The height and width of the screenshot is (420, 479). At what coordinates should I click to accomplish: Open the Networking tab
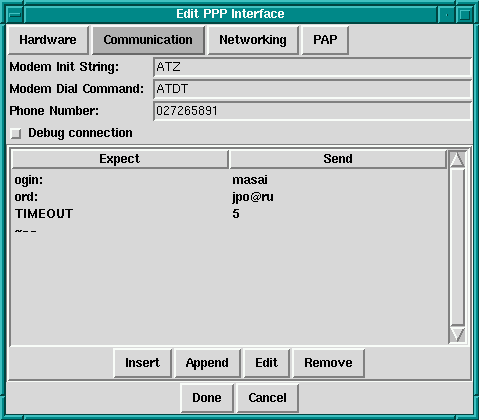pyautogui.click(x=253, y=40)
